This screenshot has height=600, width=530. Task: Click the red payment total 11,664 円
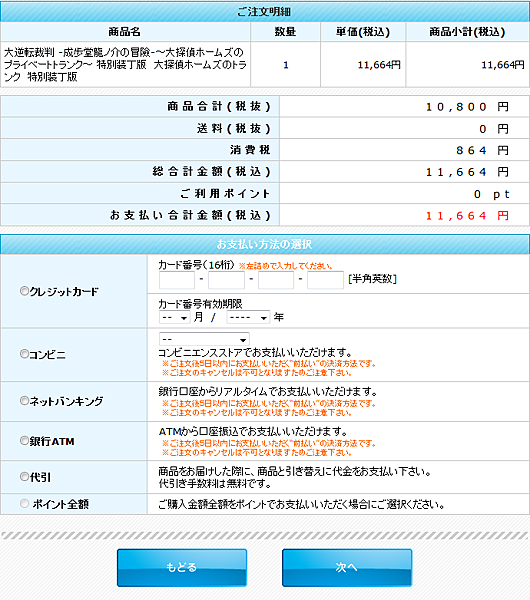(x=467, y=216)
